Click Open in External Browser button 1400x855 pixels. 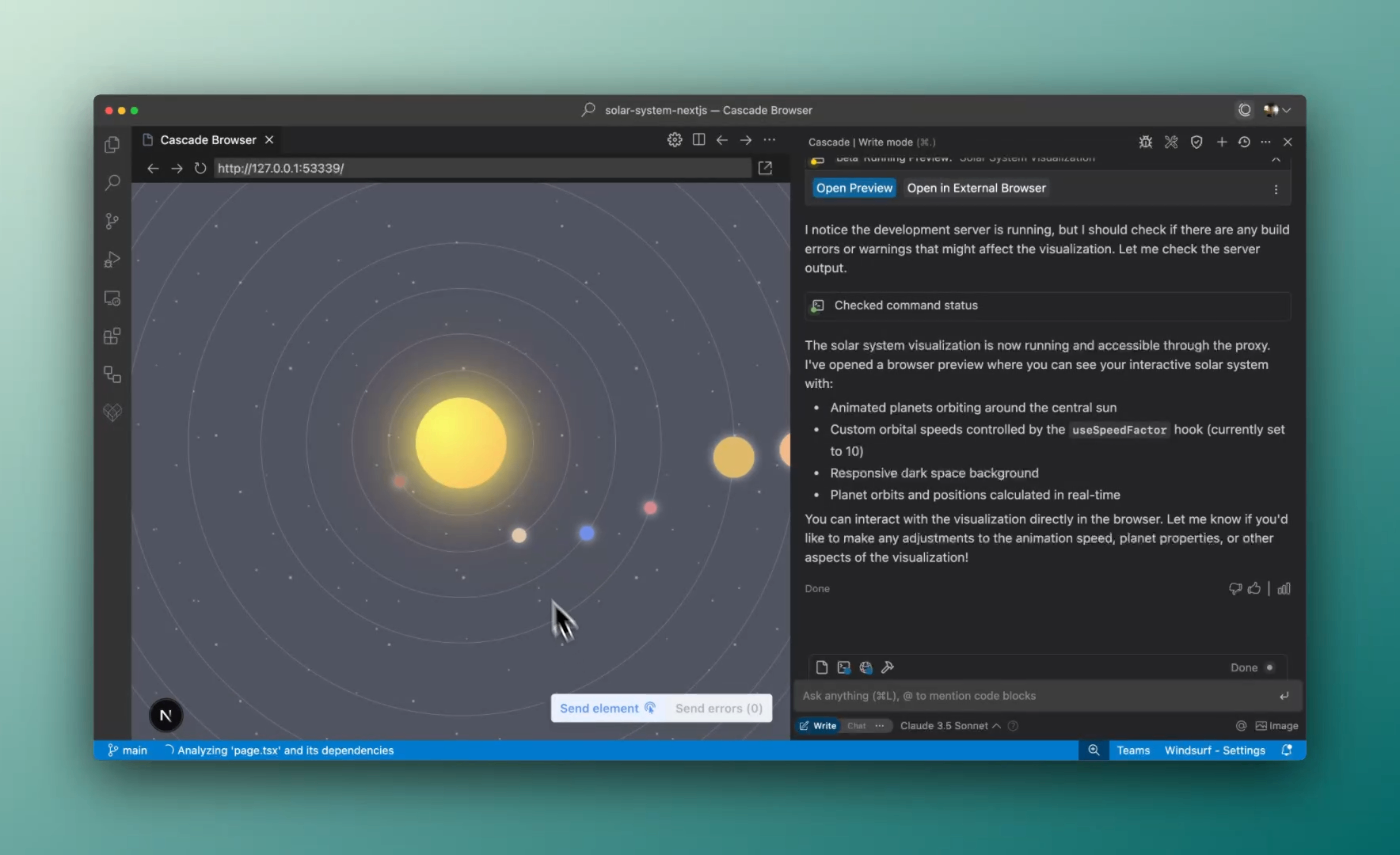click(x=976, y=188)
